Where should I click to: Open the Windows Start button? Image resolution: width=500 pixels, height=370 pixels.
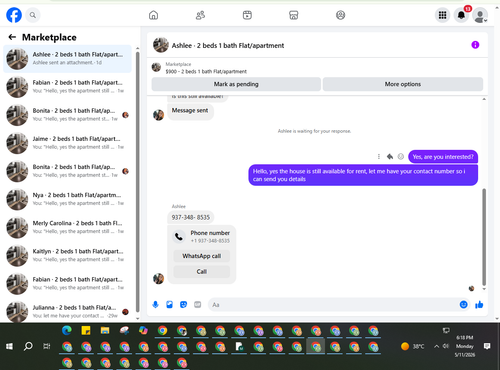tap(9, 347)
